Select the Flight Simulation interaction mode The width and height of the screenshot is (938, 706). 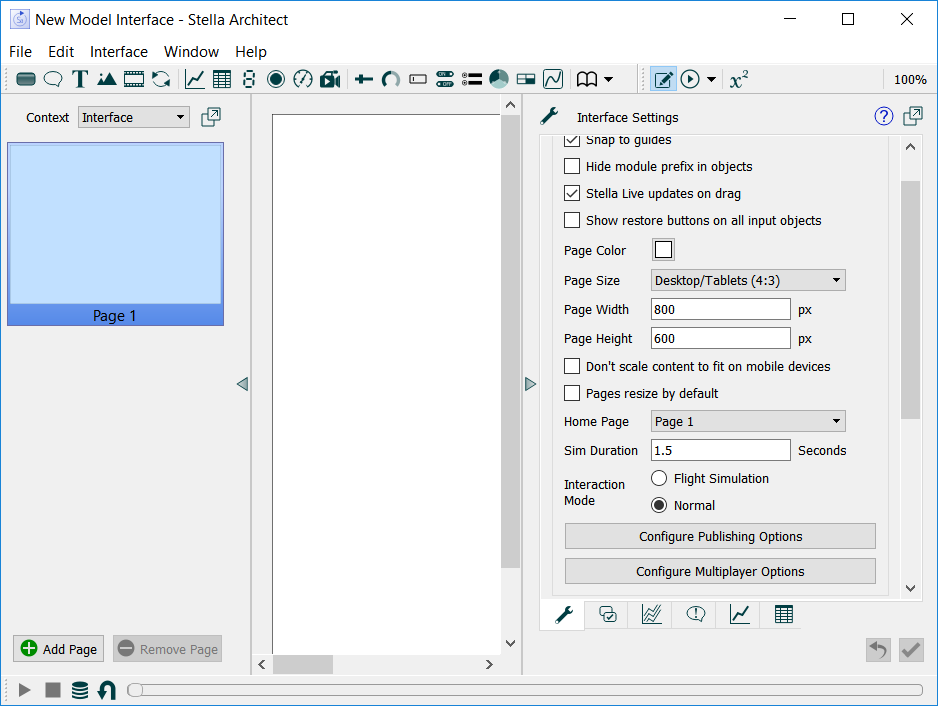(659, 478)
